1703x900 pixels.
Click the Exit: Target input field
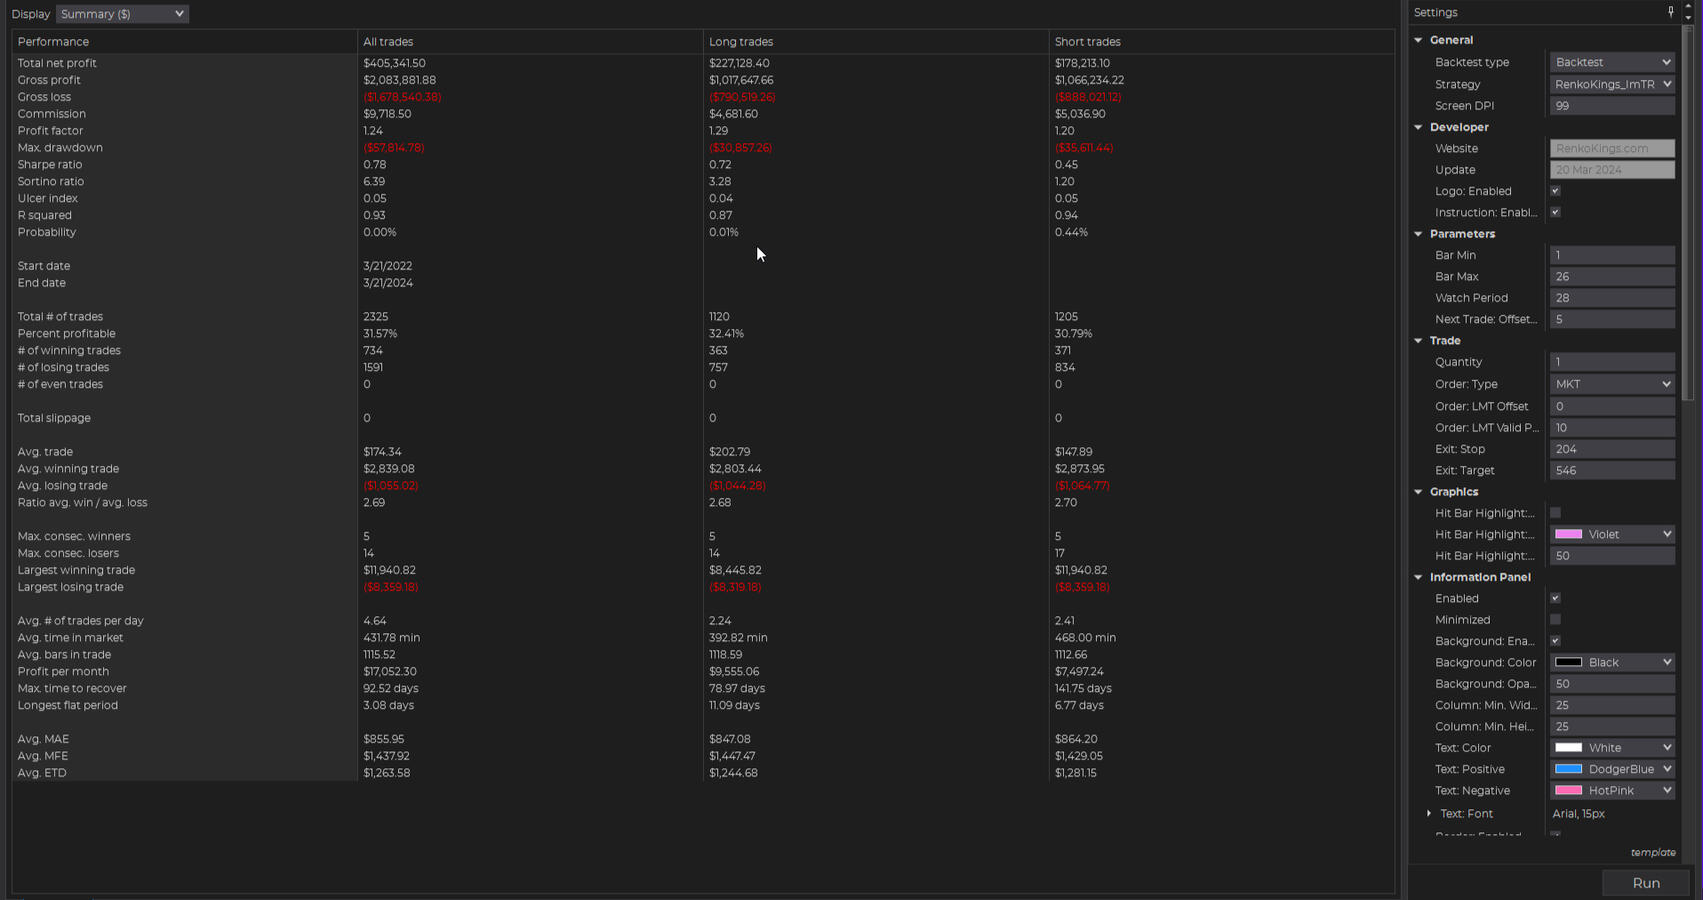pyautogui.click(x=1611, y=470)
